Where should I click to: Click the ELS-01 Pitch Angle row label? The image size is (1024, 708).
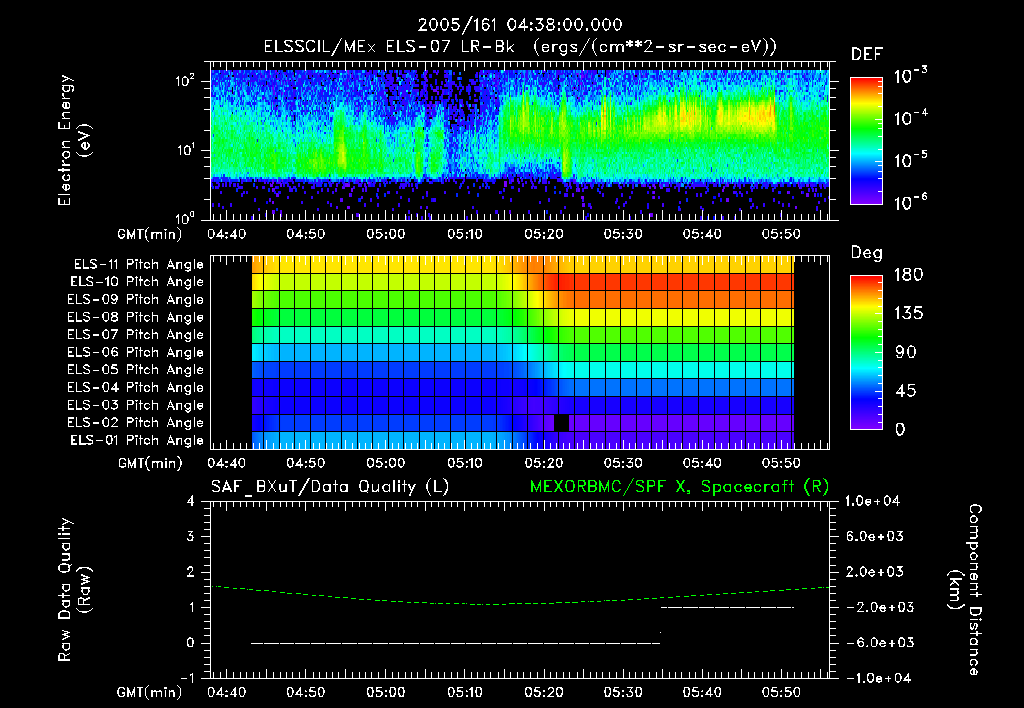pyautogui.click(x=137, y=440)
